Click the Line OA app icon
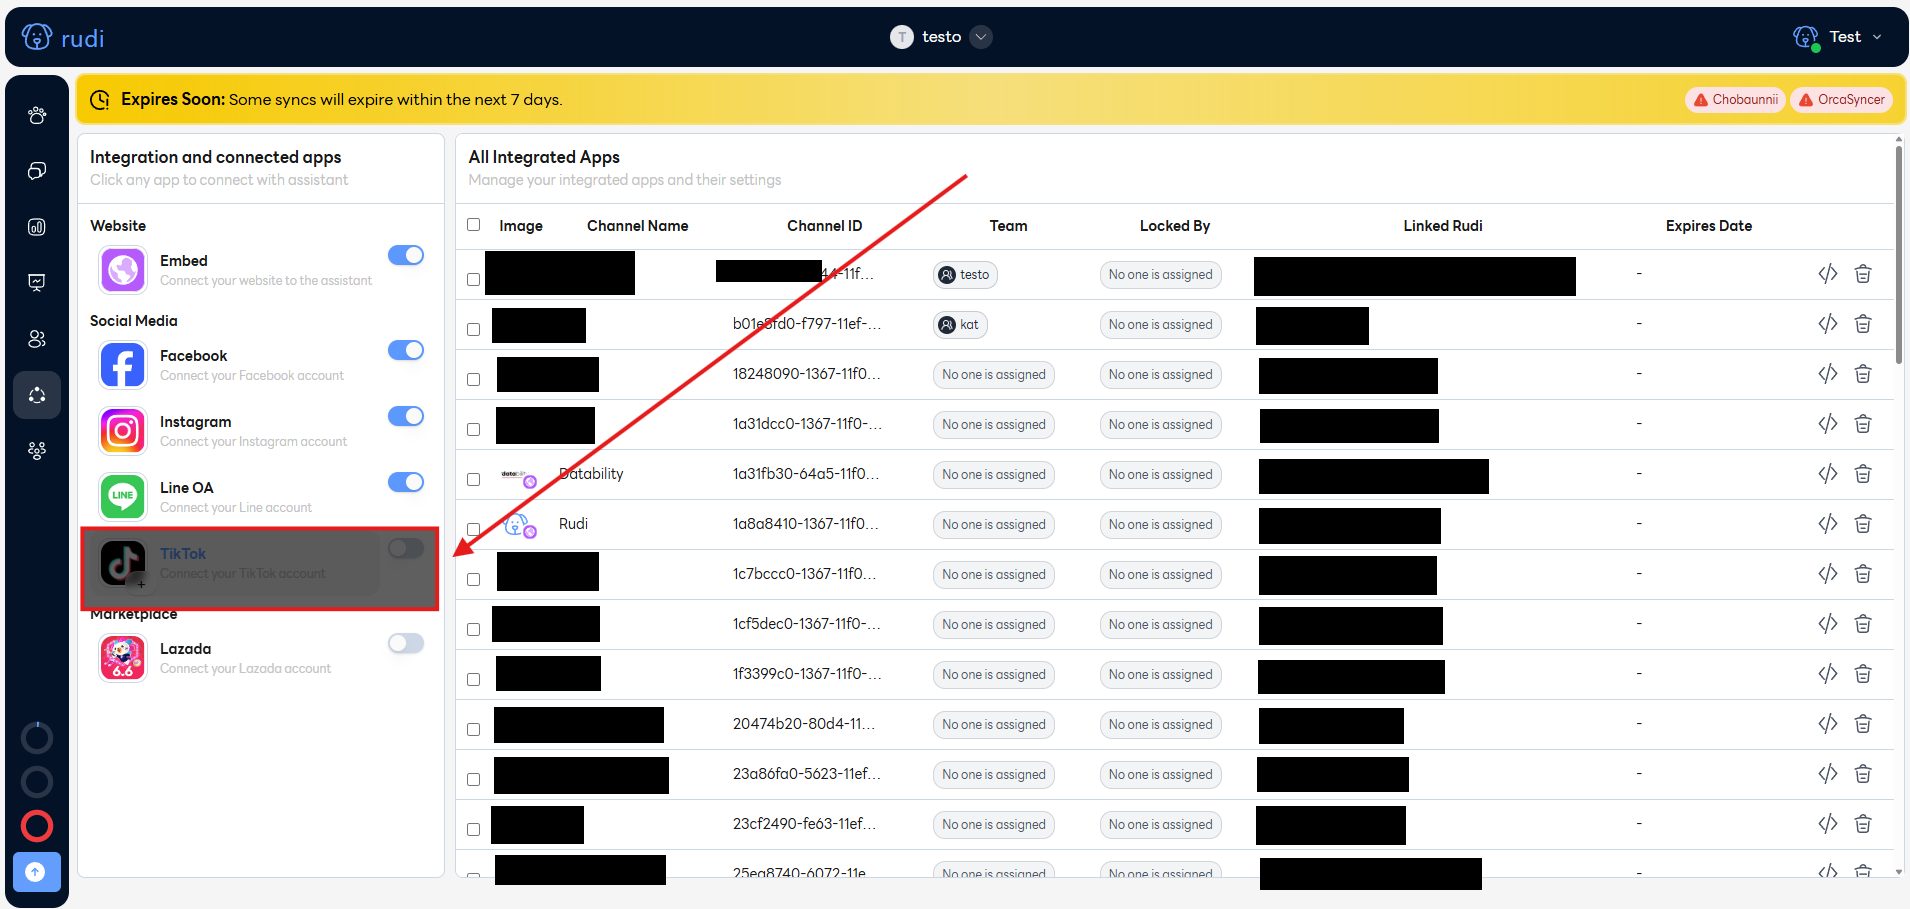The width and height of the screenshot is (1910, 909). click(123, 497)
